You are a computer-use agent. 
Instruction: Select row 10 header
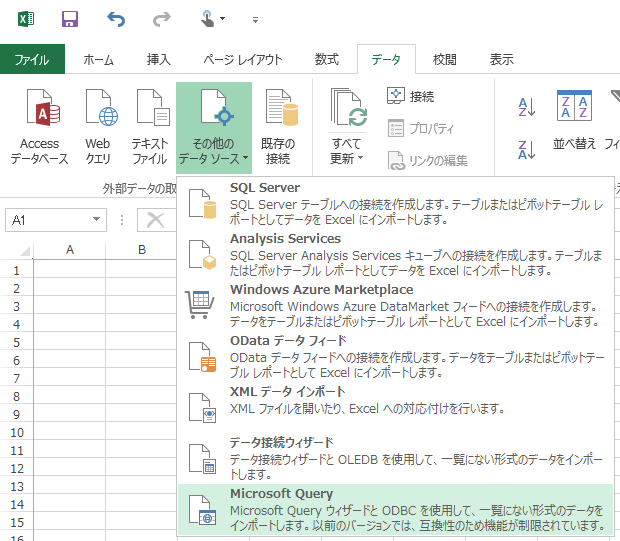pyautogui.click(x=17, y=432)
